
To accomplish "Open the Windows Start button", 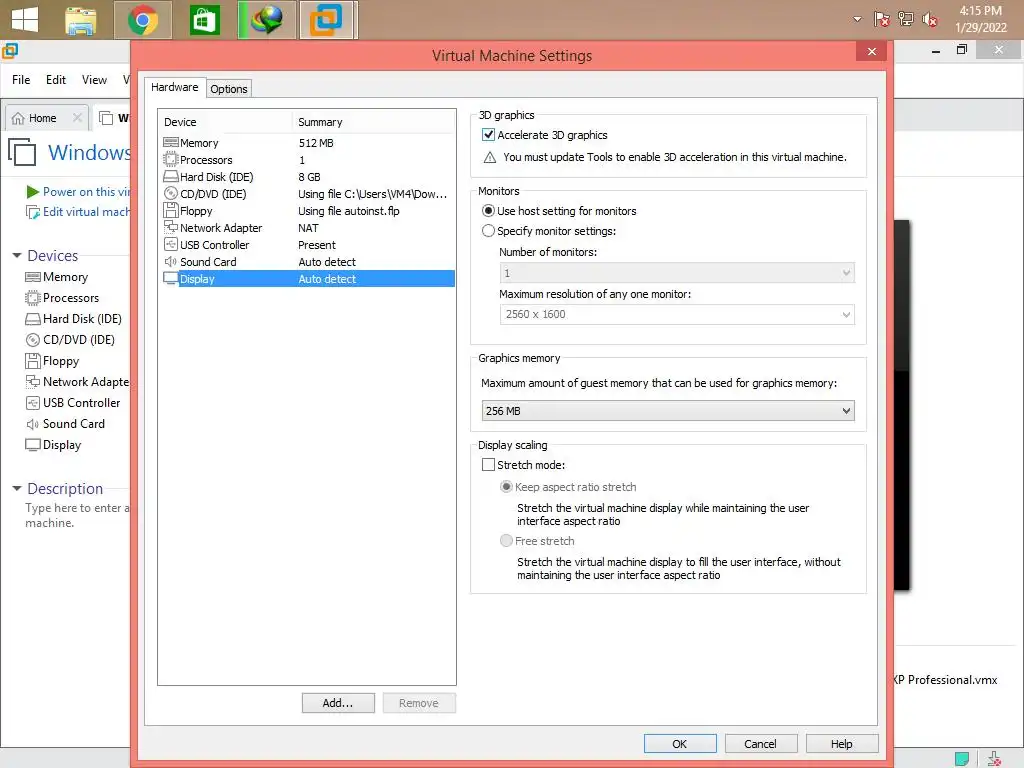I will point(25,20).
